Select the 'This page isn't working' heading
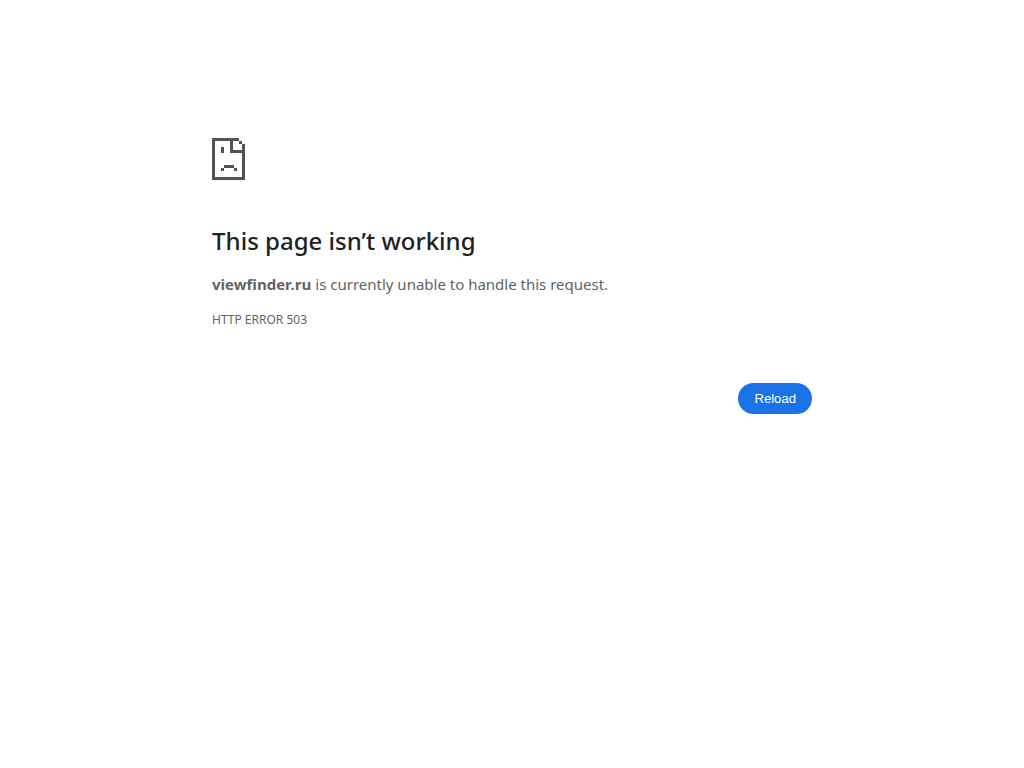 click(344, 242)
